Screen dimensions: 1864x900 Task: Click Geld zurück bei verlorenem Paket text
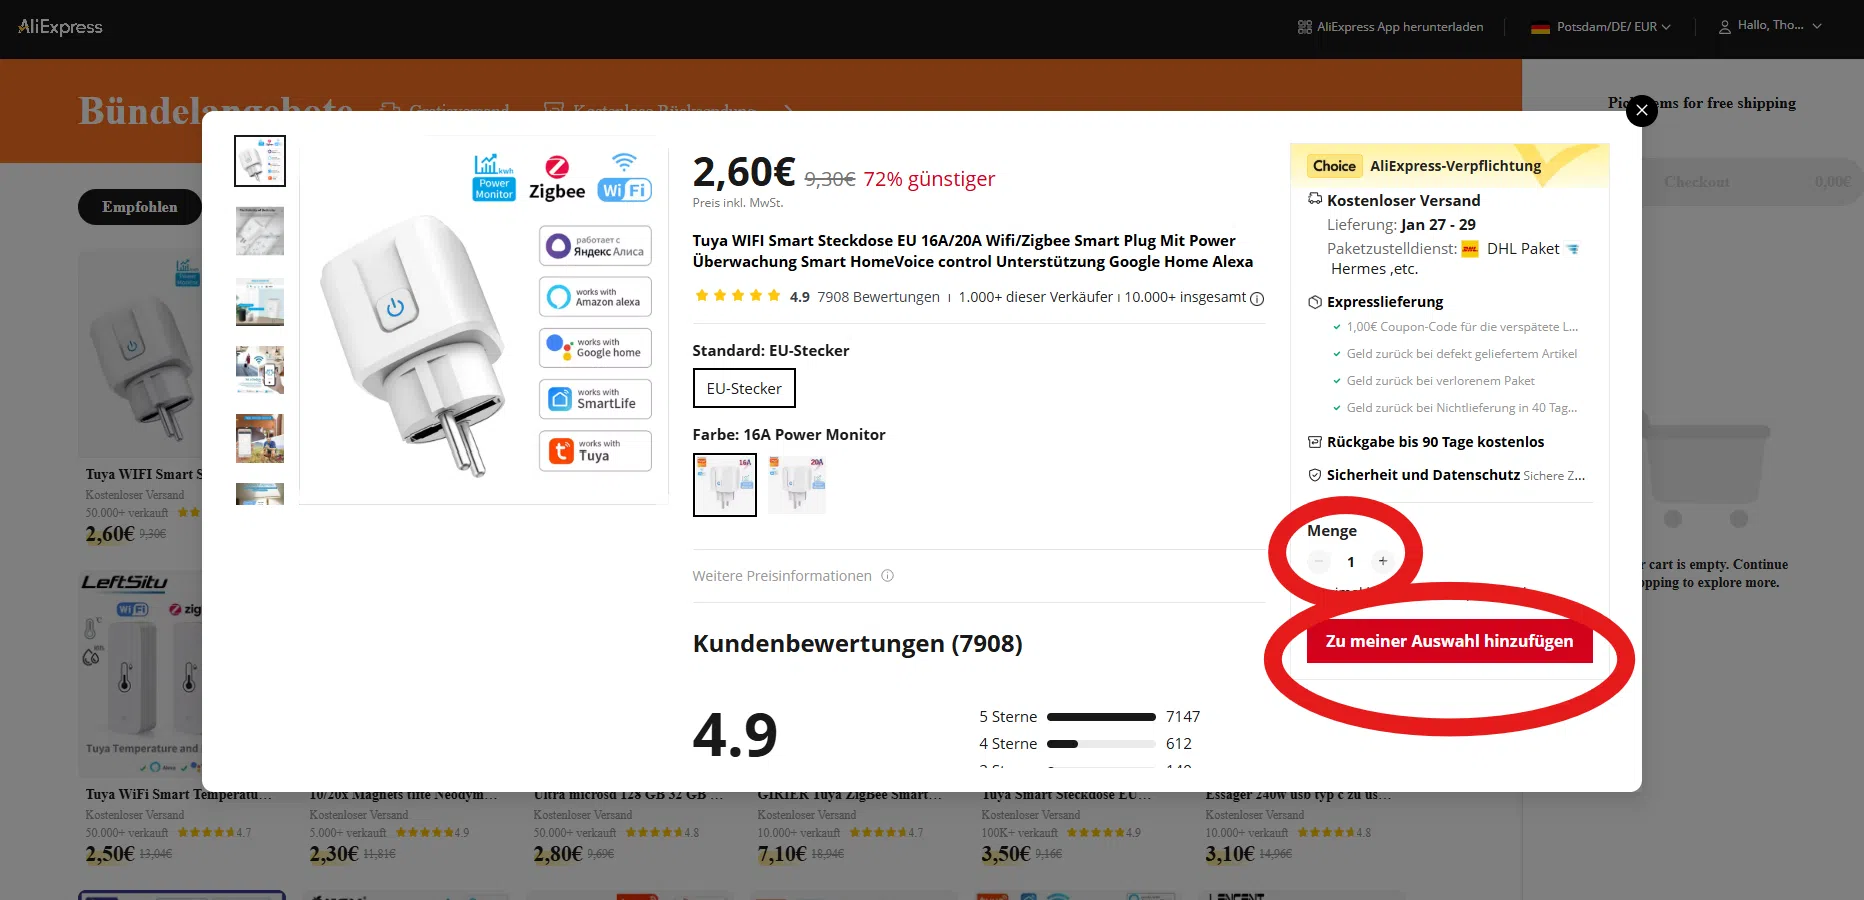[1440, 381]
